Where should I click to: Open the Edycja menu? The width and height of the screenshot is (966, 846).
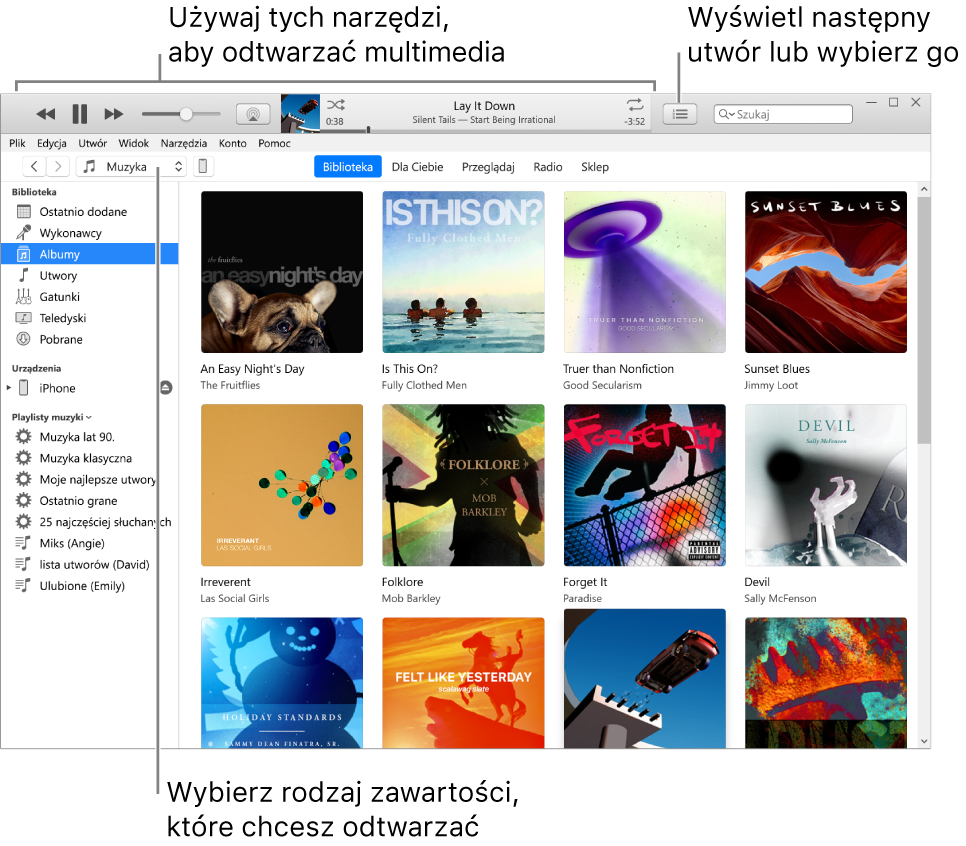click(x=52, y=143)
